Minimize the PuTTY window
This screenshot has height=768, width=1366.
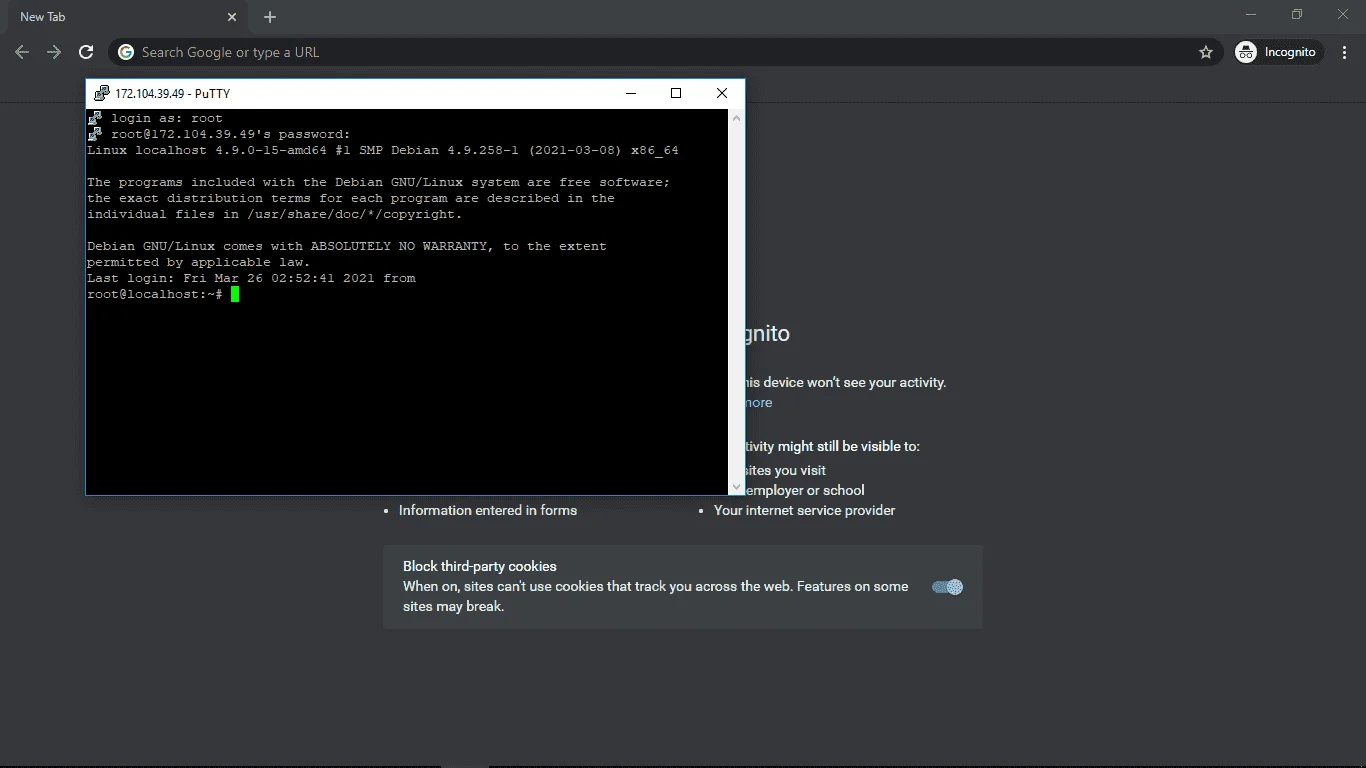point(631,93)
